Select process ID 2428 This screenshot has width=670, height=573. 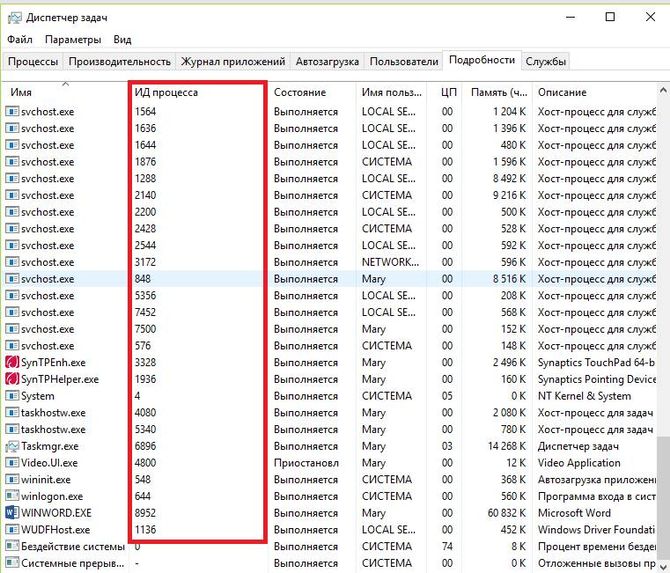(x=145, y=229)
